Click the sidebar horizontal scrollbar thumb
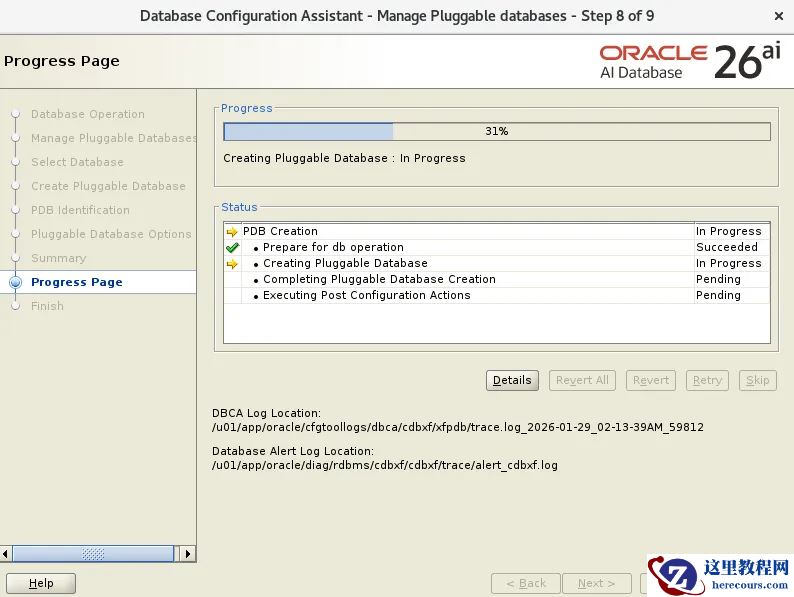 tap(93, 553)
